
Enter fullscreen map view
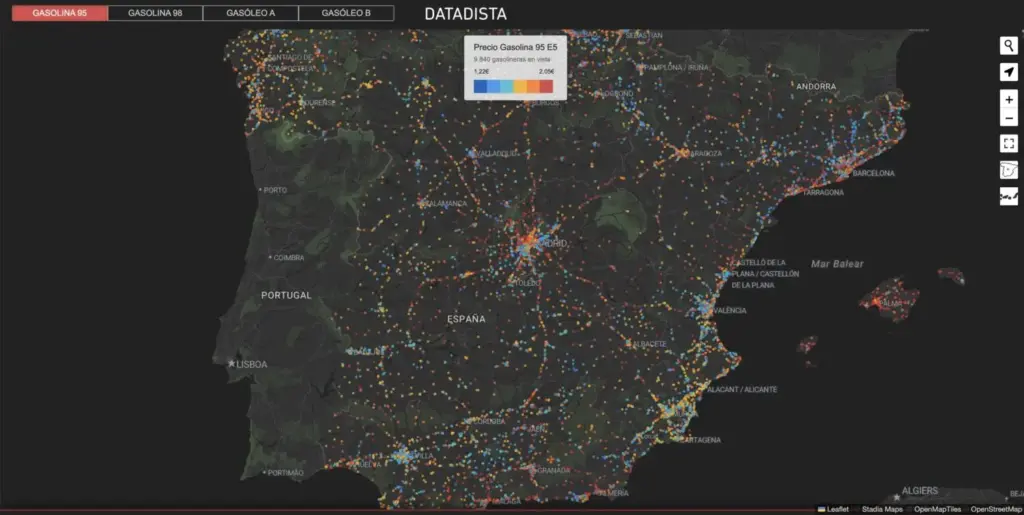coord(1008,144)
